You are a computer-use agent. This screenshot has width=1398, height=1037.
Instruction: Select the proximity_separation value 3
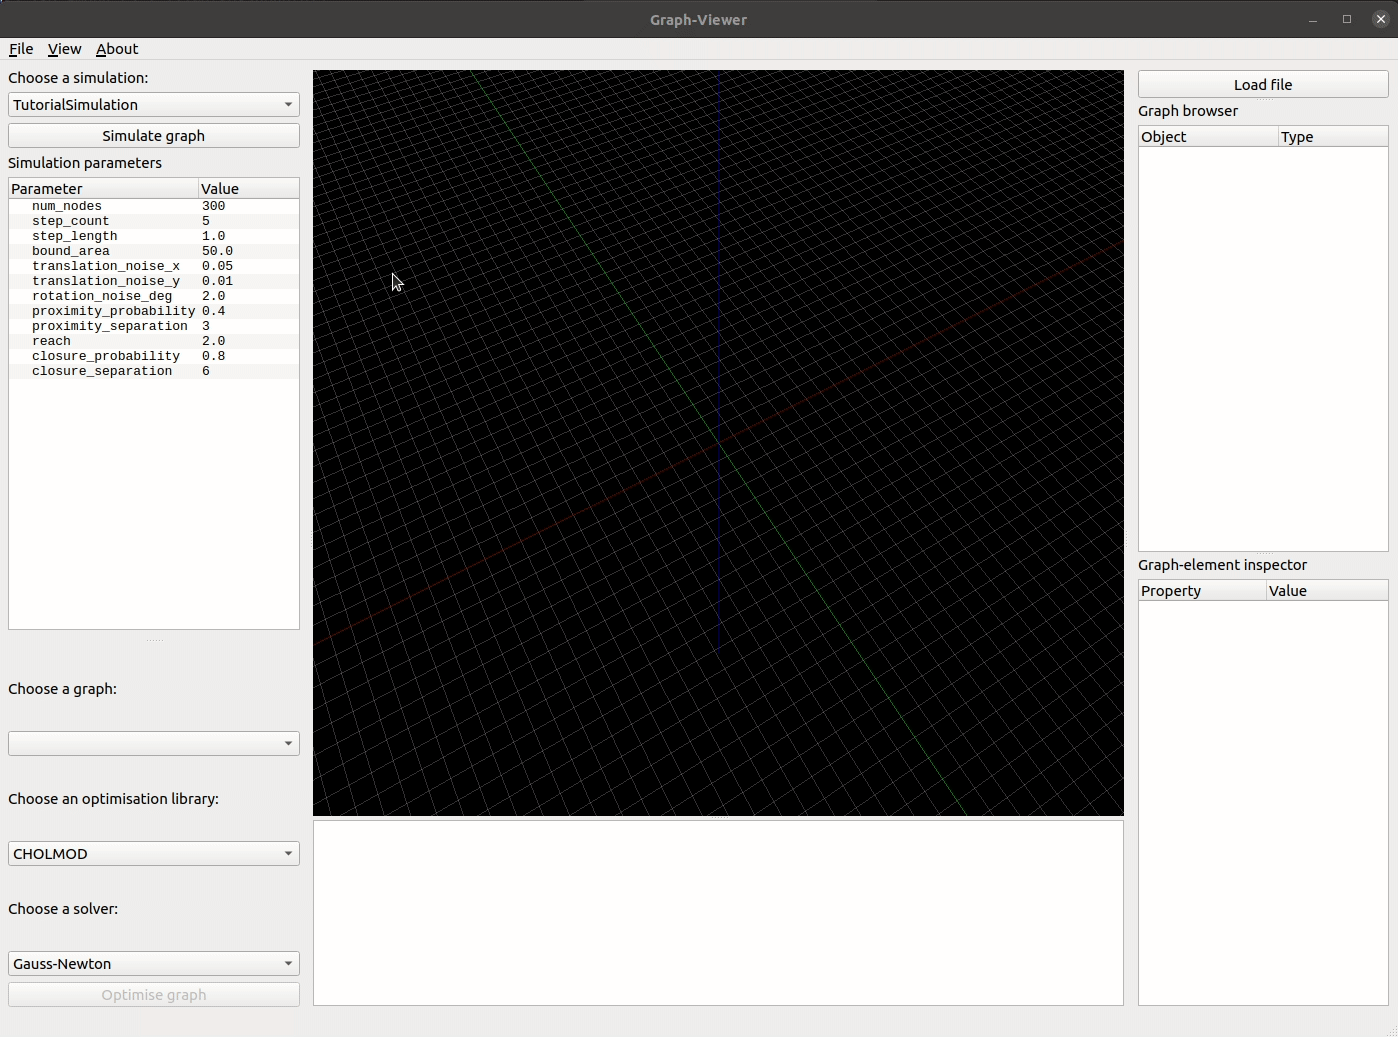206,326
